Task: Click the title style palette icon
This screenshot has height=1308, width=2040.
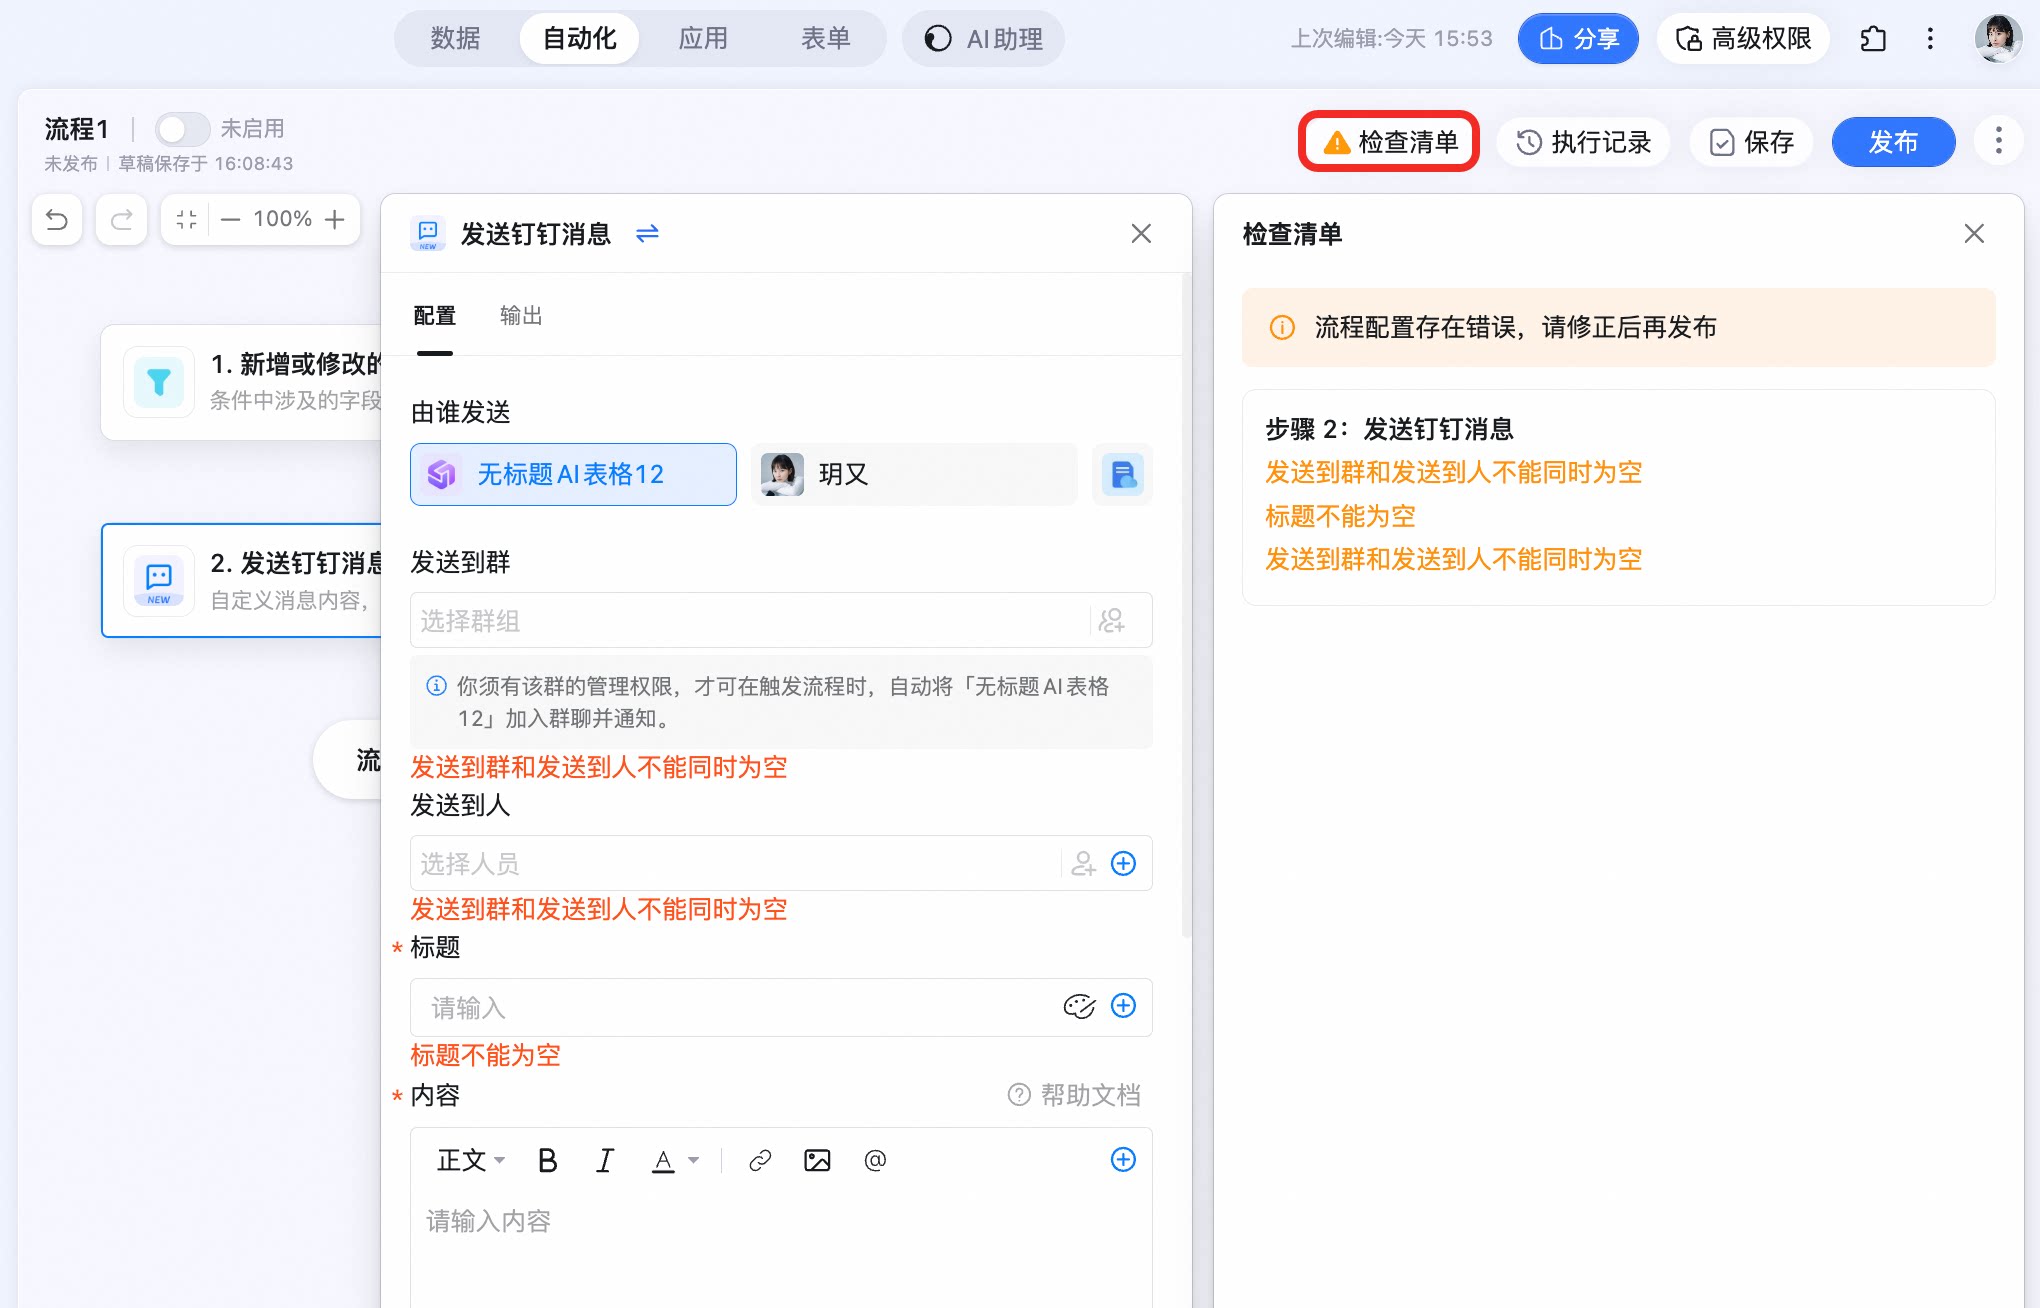Action: 1079,1007
